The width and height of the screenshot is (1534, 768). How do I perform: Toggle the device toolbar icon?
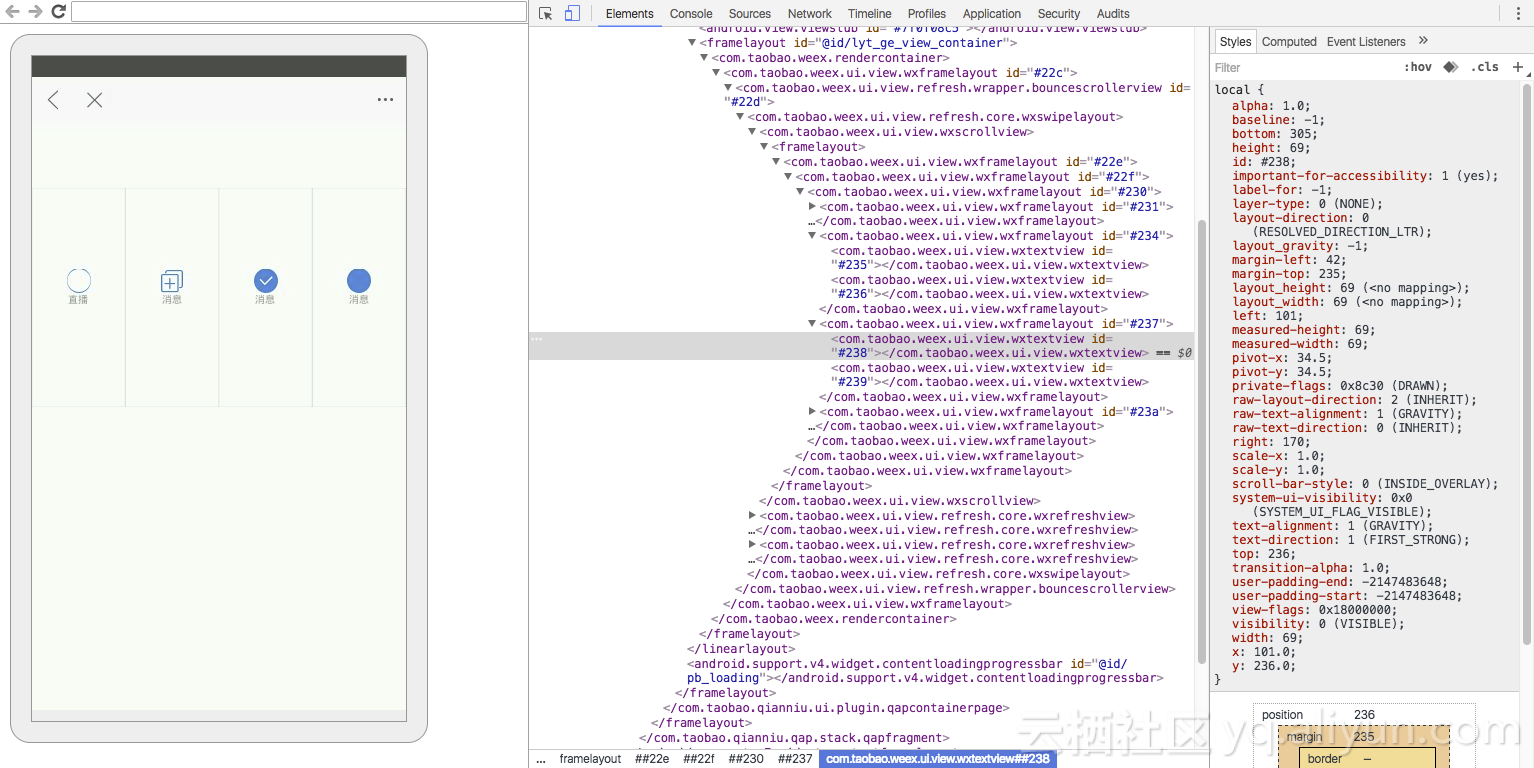572,14
